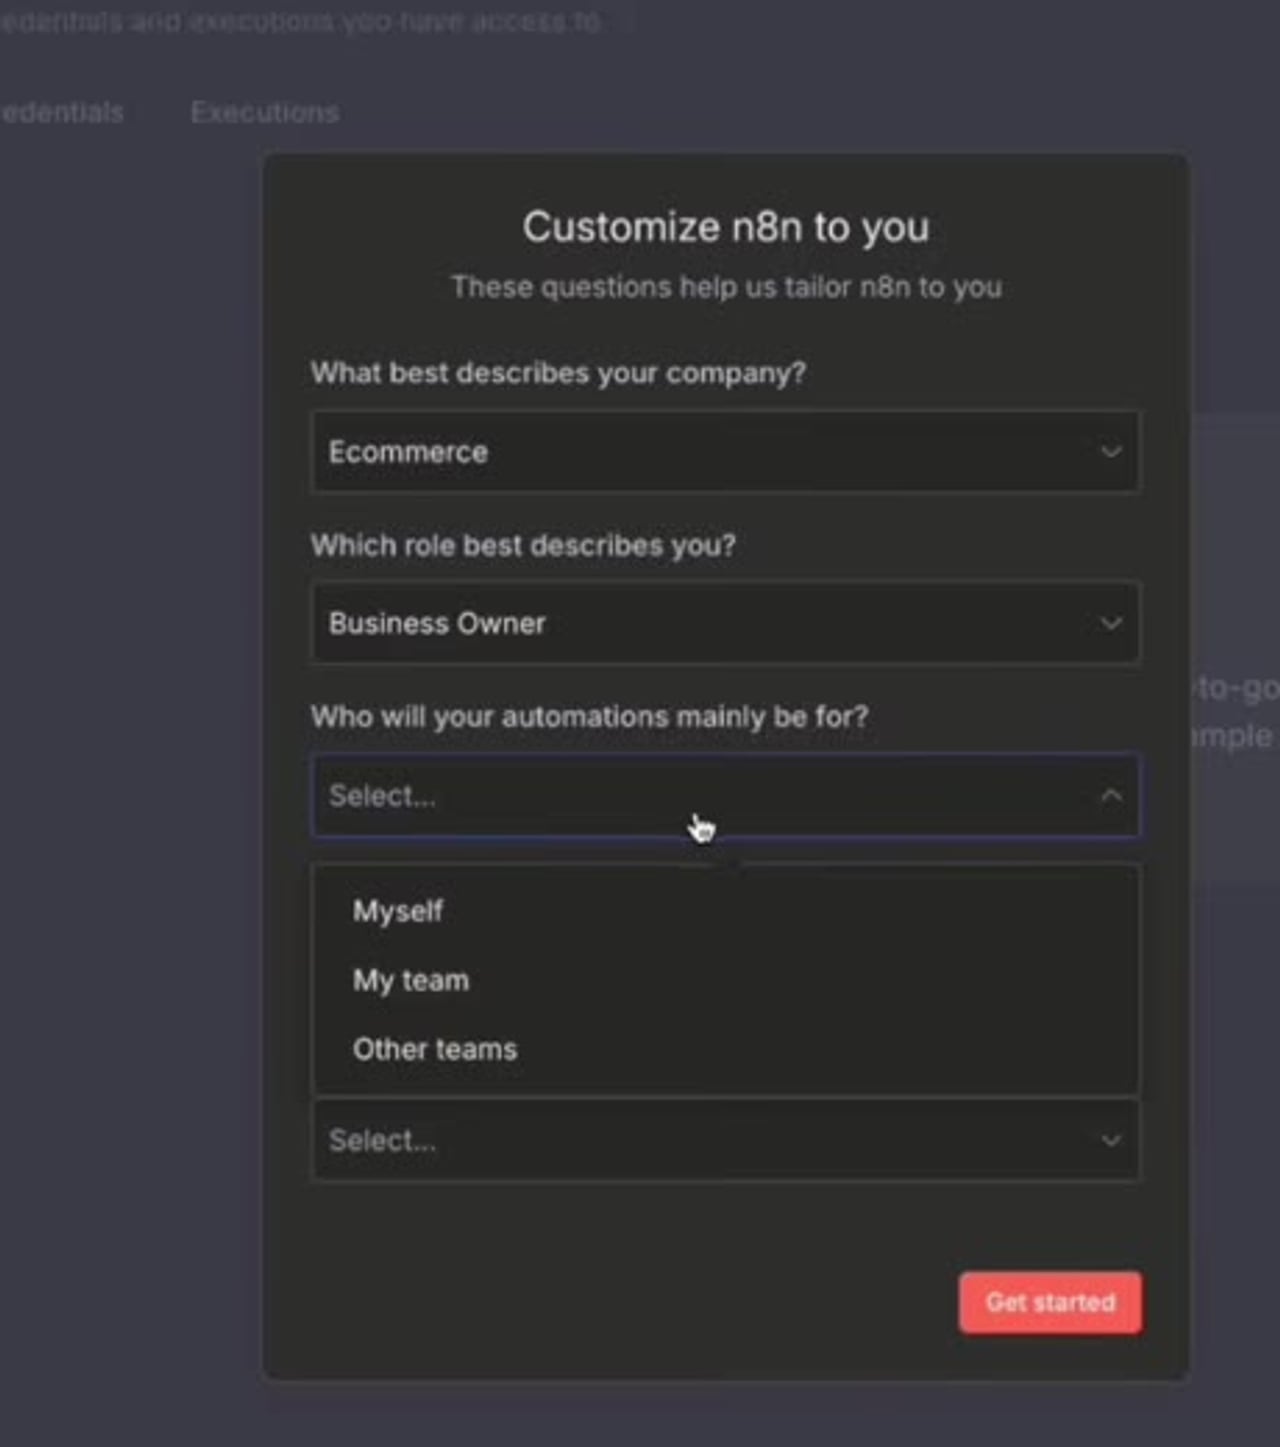The width and height of the screenshot is (1280, 1447).
Task: Open the role dropdown showing Business Owner
Action: pyautogui.click(x=725, y=622)
